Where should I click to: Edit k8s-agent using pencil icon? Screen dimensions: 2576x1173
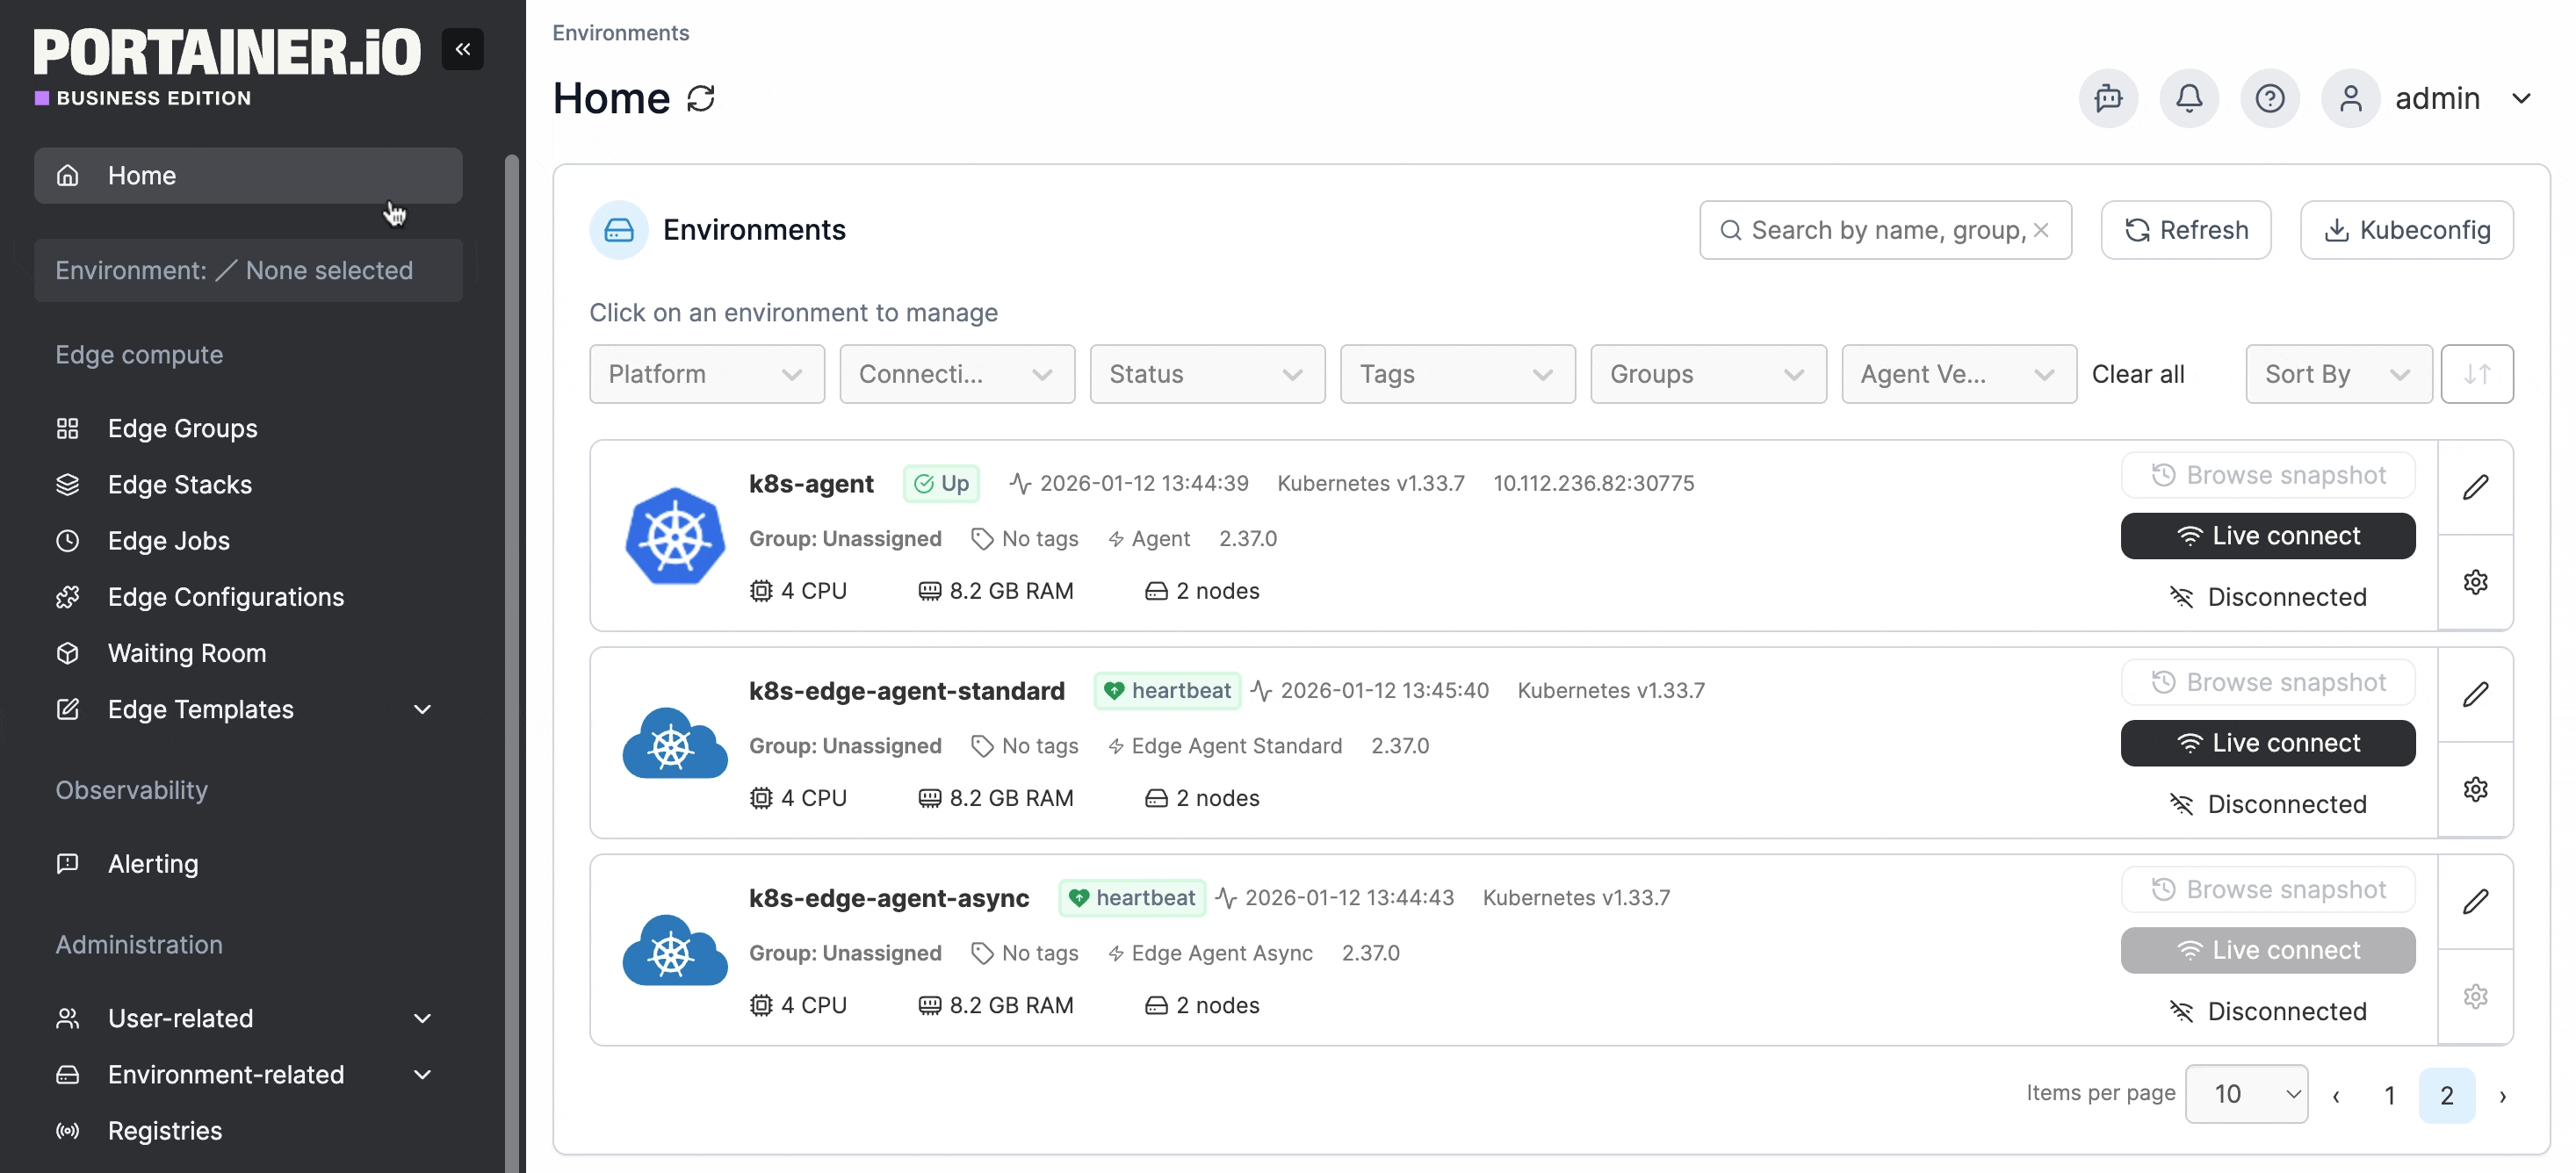click(2475, 488)
